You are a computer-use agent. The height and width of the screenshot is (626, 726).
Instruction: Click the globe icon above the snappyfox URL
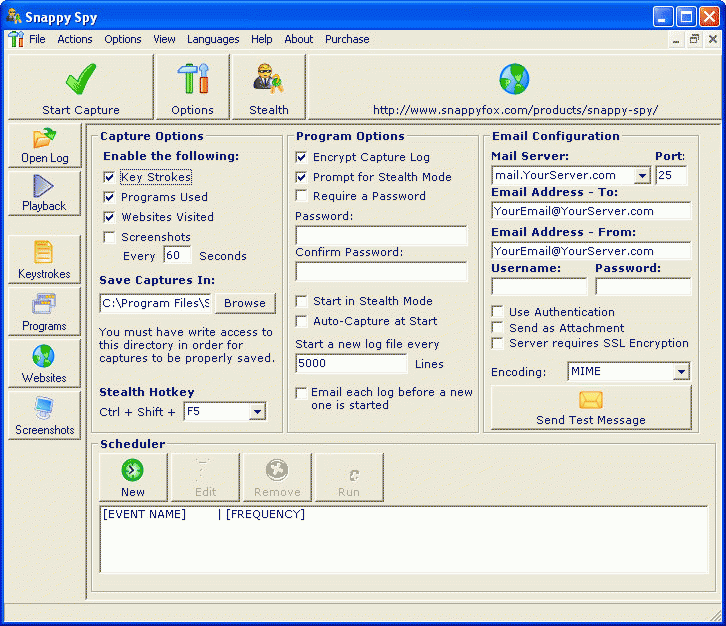pos(514,79)
